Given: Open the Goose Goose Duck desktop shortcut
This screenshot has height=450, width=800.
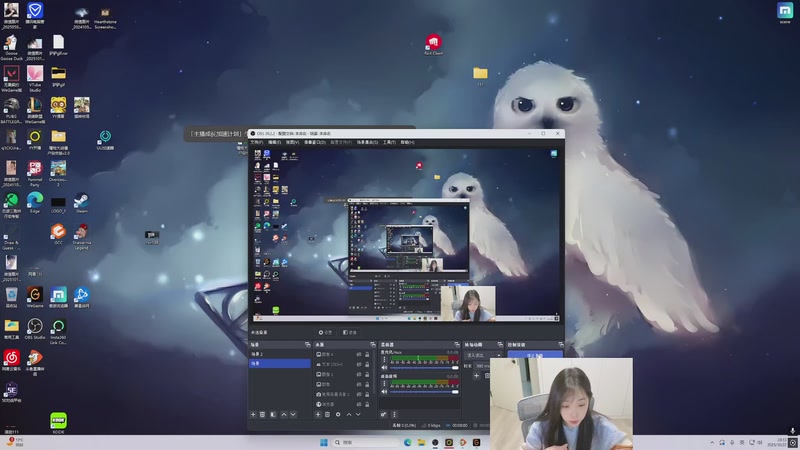Looking at the screenshot, I should tap(11, 47).
